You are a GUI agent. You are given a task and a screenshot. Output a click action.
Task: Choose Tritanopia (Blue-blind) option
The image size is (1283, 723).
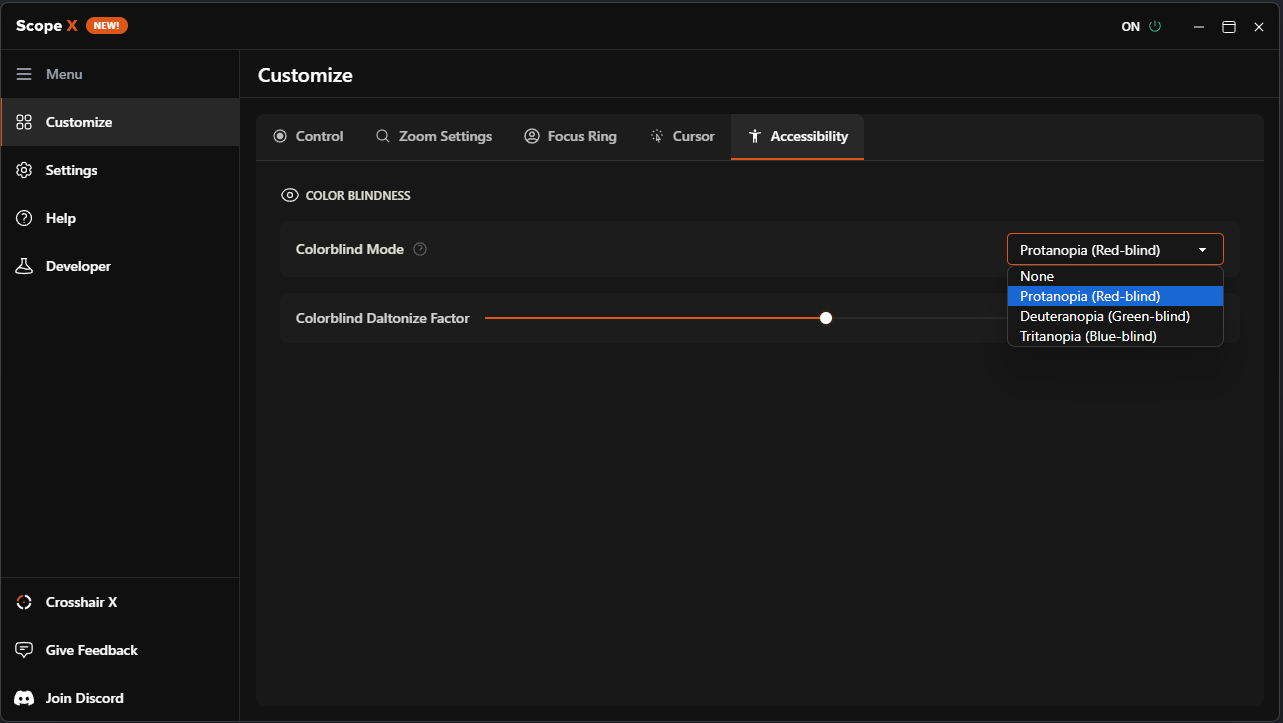[x=1088, y=337]
